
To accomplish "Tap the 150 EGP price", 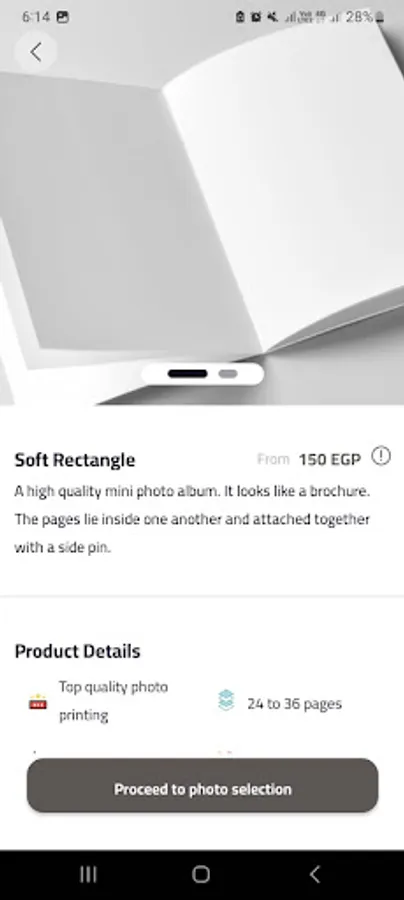I will click(x=329, y=460).
